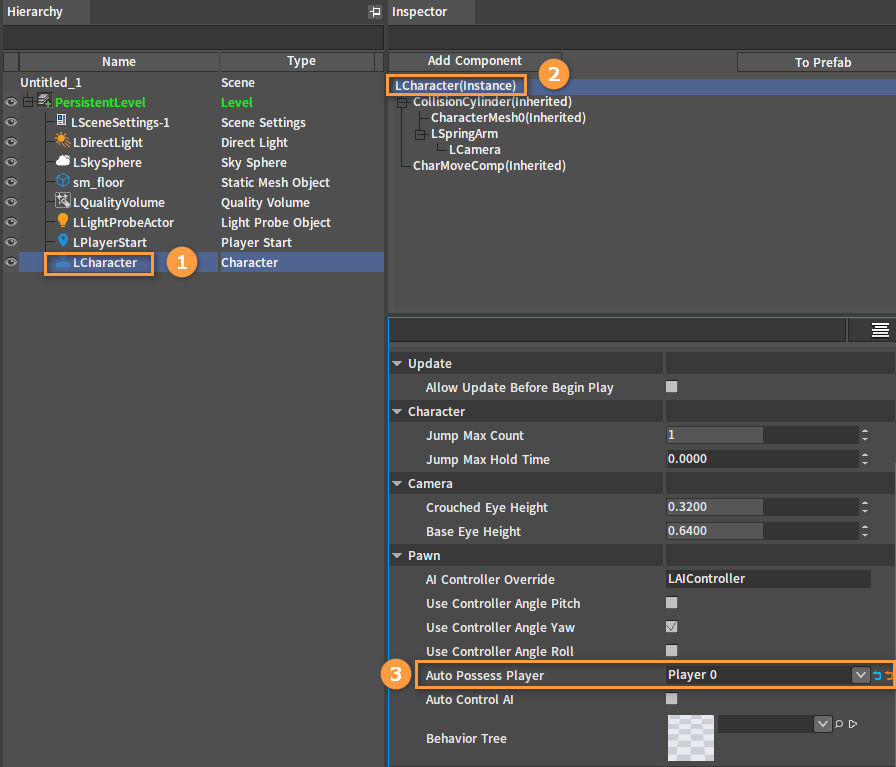896x767 pixels.
Task: Click the LSceneSettings-1 settings icon
Action: [x=61, y=120]
